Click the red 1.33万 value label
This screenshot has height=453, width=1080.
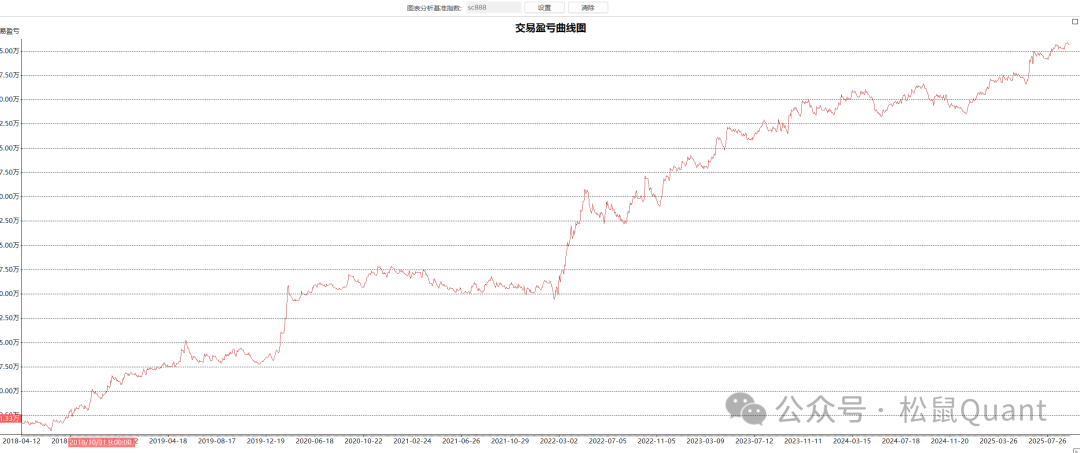(10, 418)
